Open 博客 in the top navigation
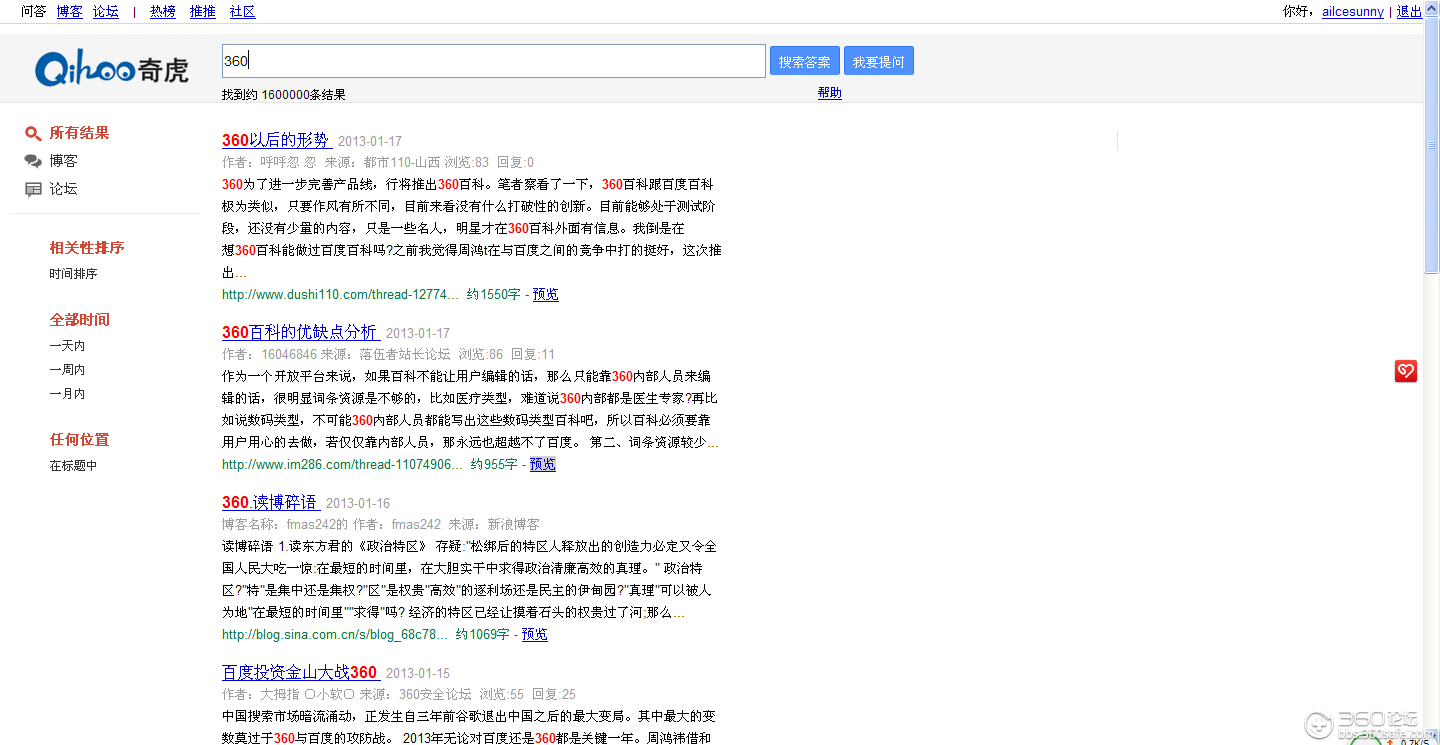Image resolution: width=1440 pixels, height=745 pixels. (70, 12)
